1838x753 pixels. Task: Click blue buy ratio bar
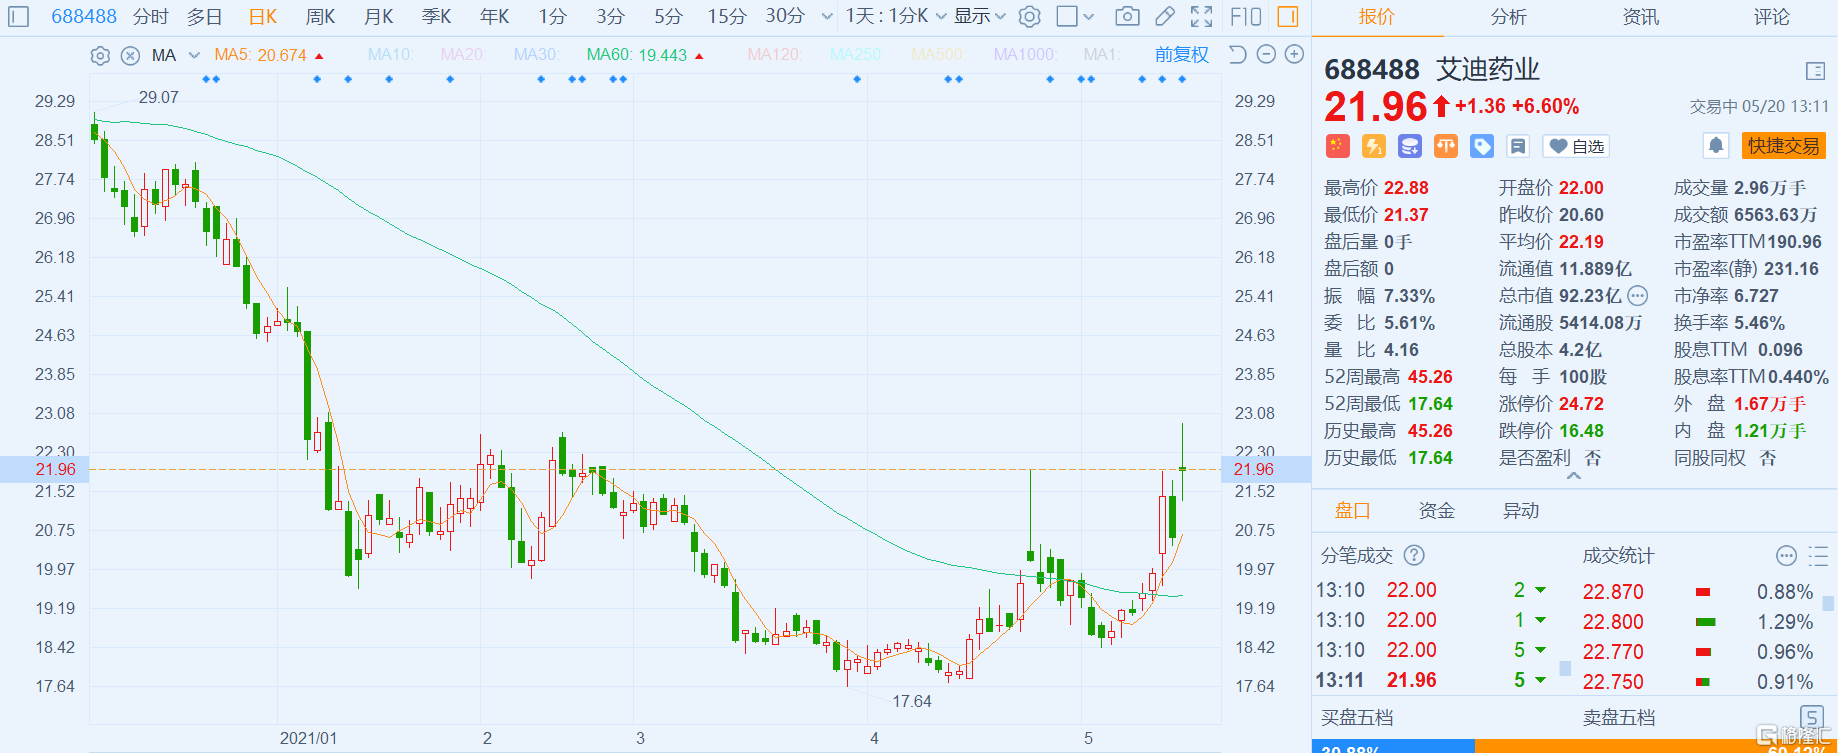[x=1393, y=747]
